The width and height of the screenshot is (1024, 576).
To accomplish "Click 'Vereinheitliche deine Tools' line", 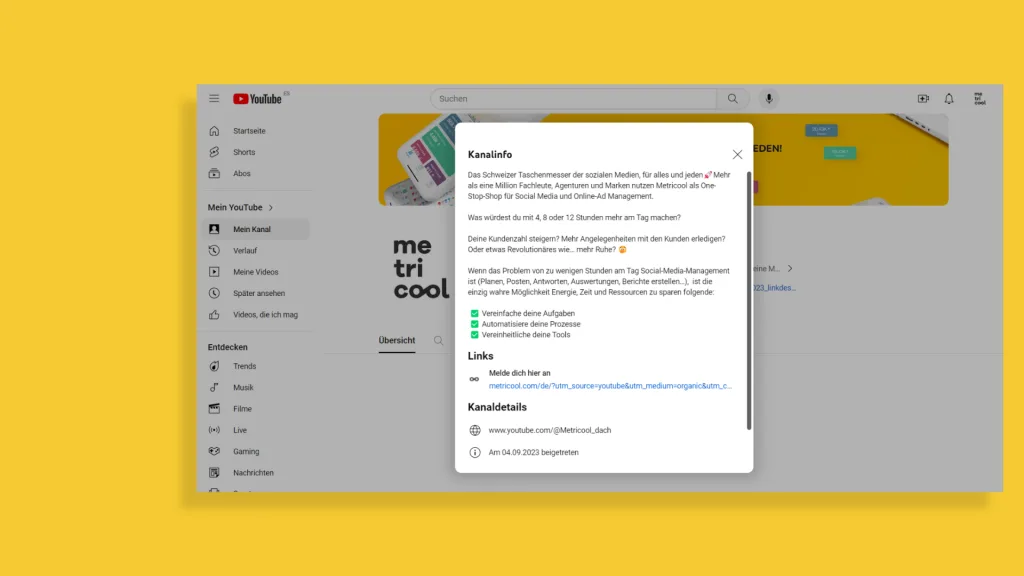I will [526, 335].
